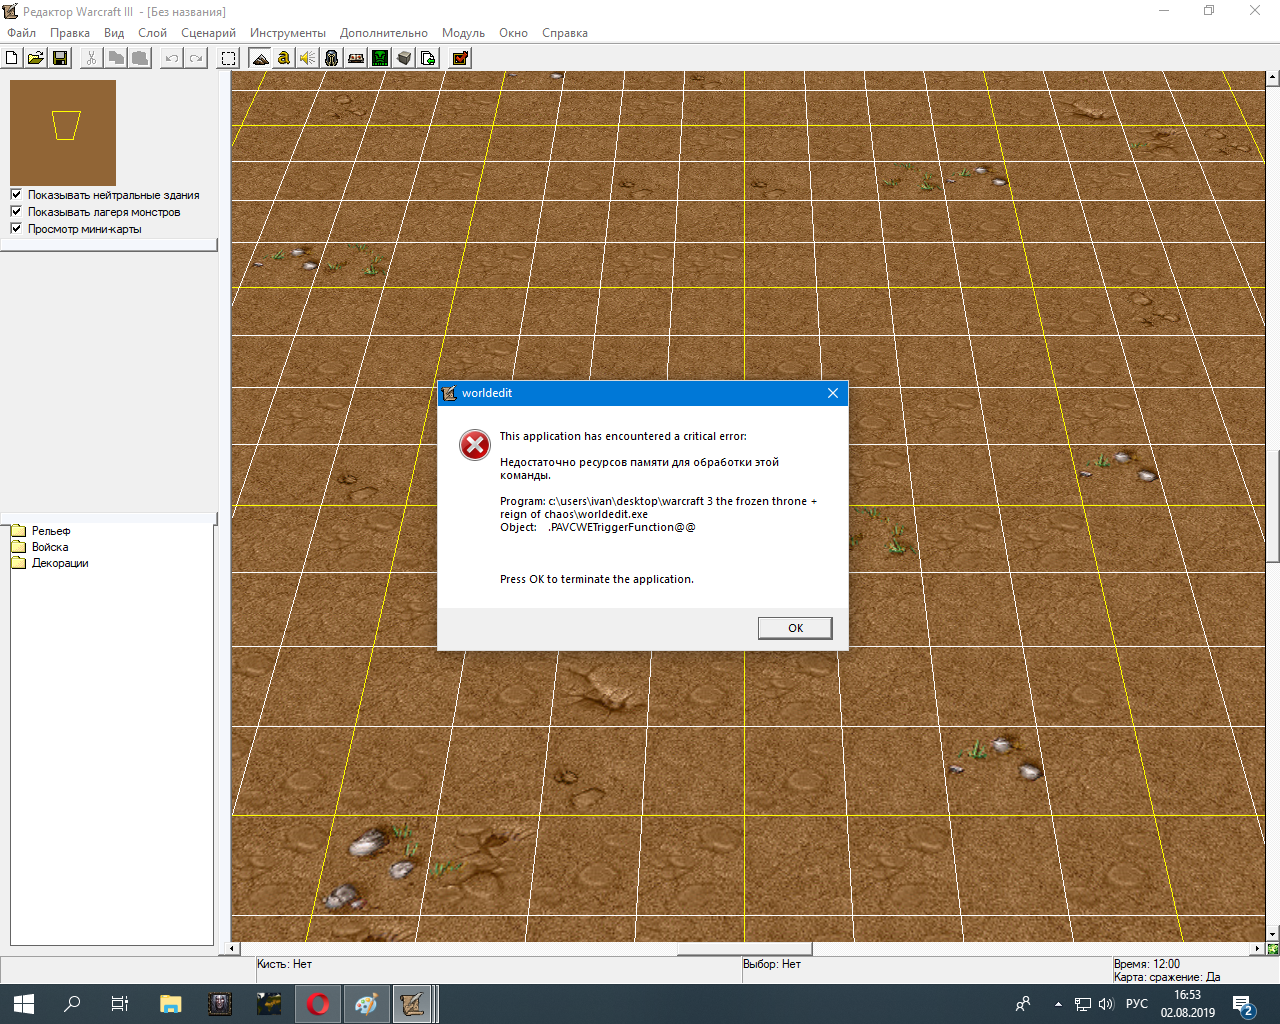
Task: Click the horizontal scrollbar under the map
Action: [x=744, y=948]
